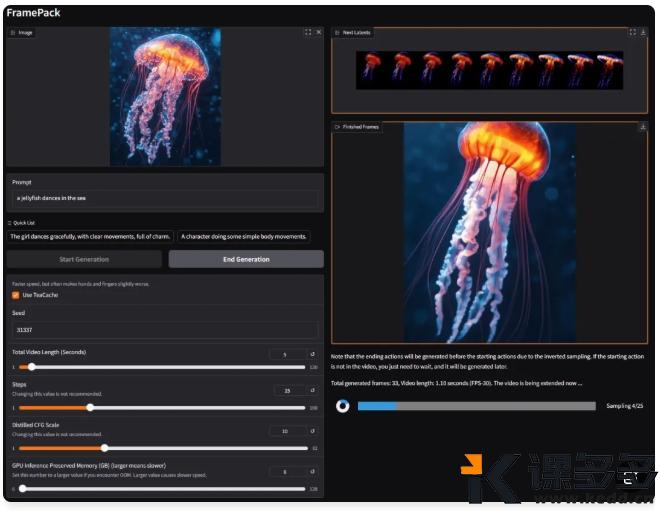Expand the input Image to fullscreen
This screenshot has height=511, width=660.
[307, 32]
